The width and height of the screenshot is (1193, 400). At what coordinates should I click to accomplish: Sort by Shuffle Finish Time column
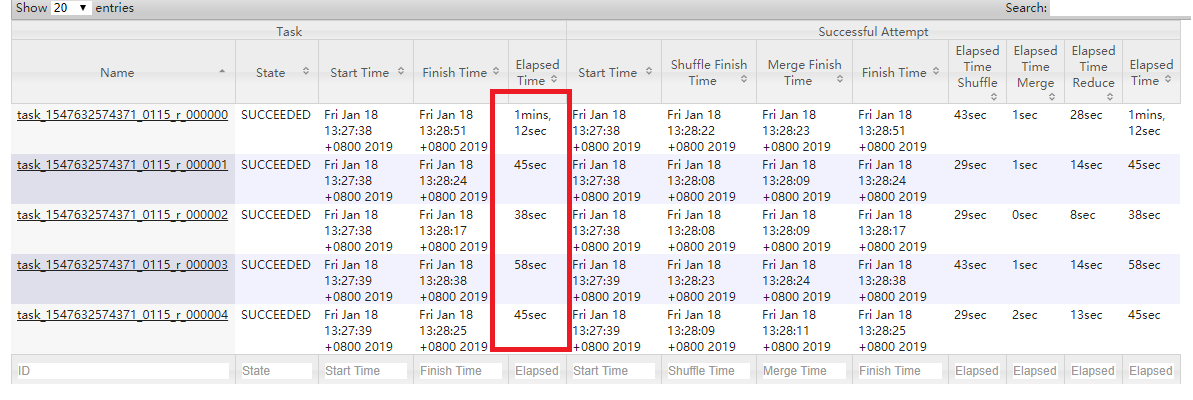click(709, 72)
